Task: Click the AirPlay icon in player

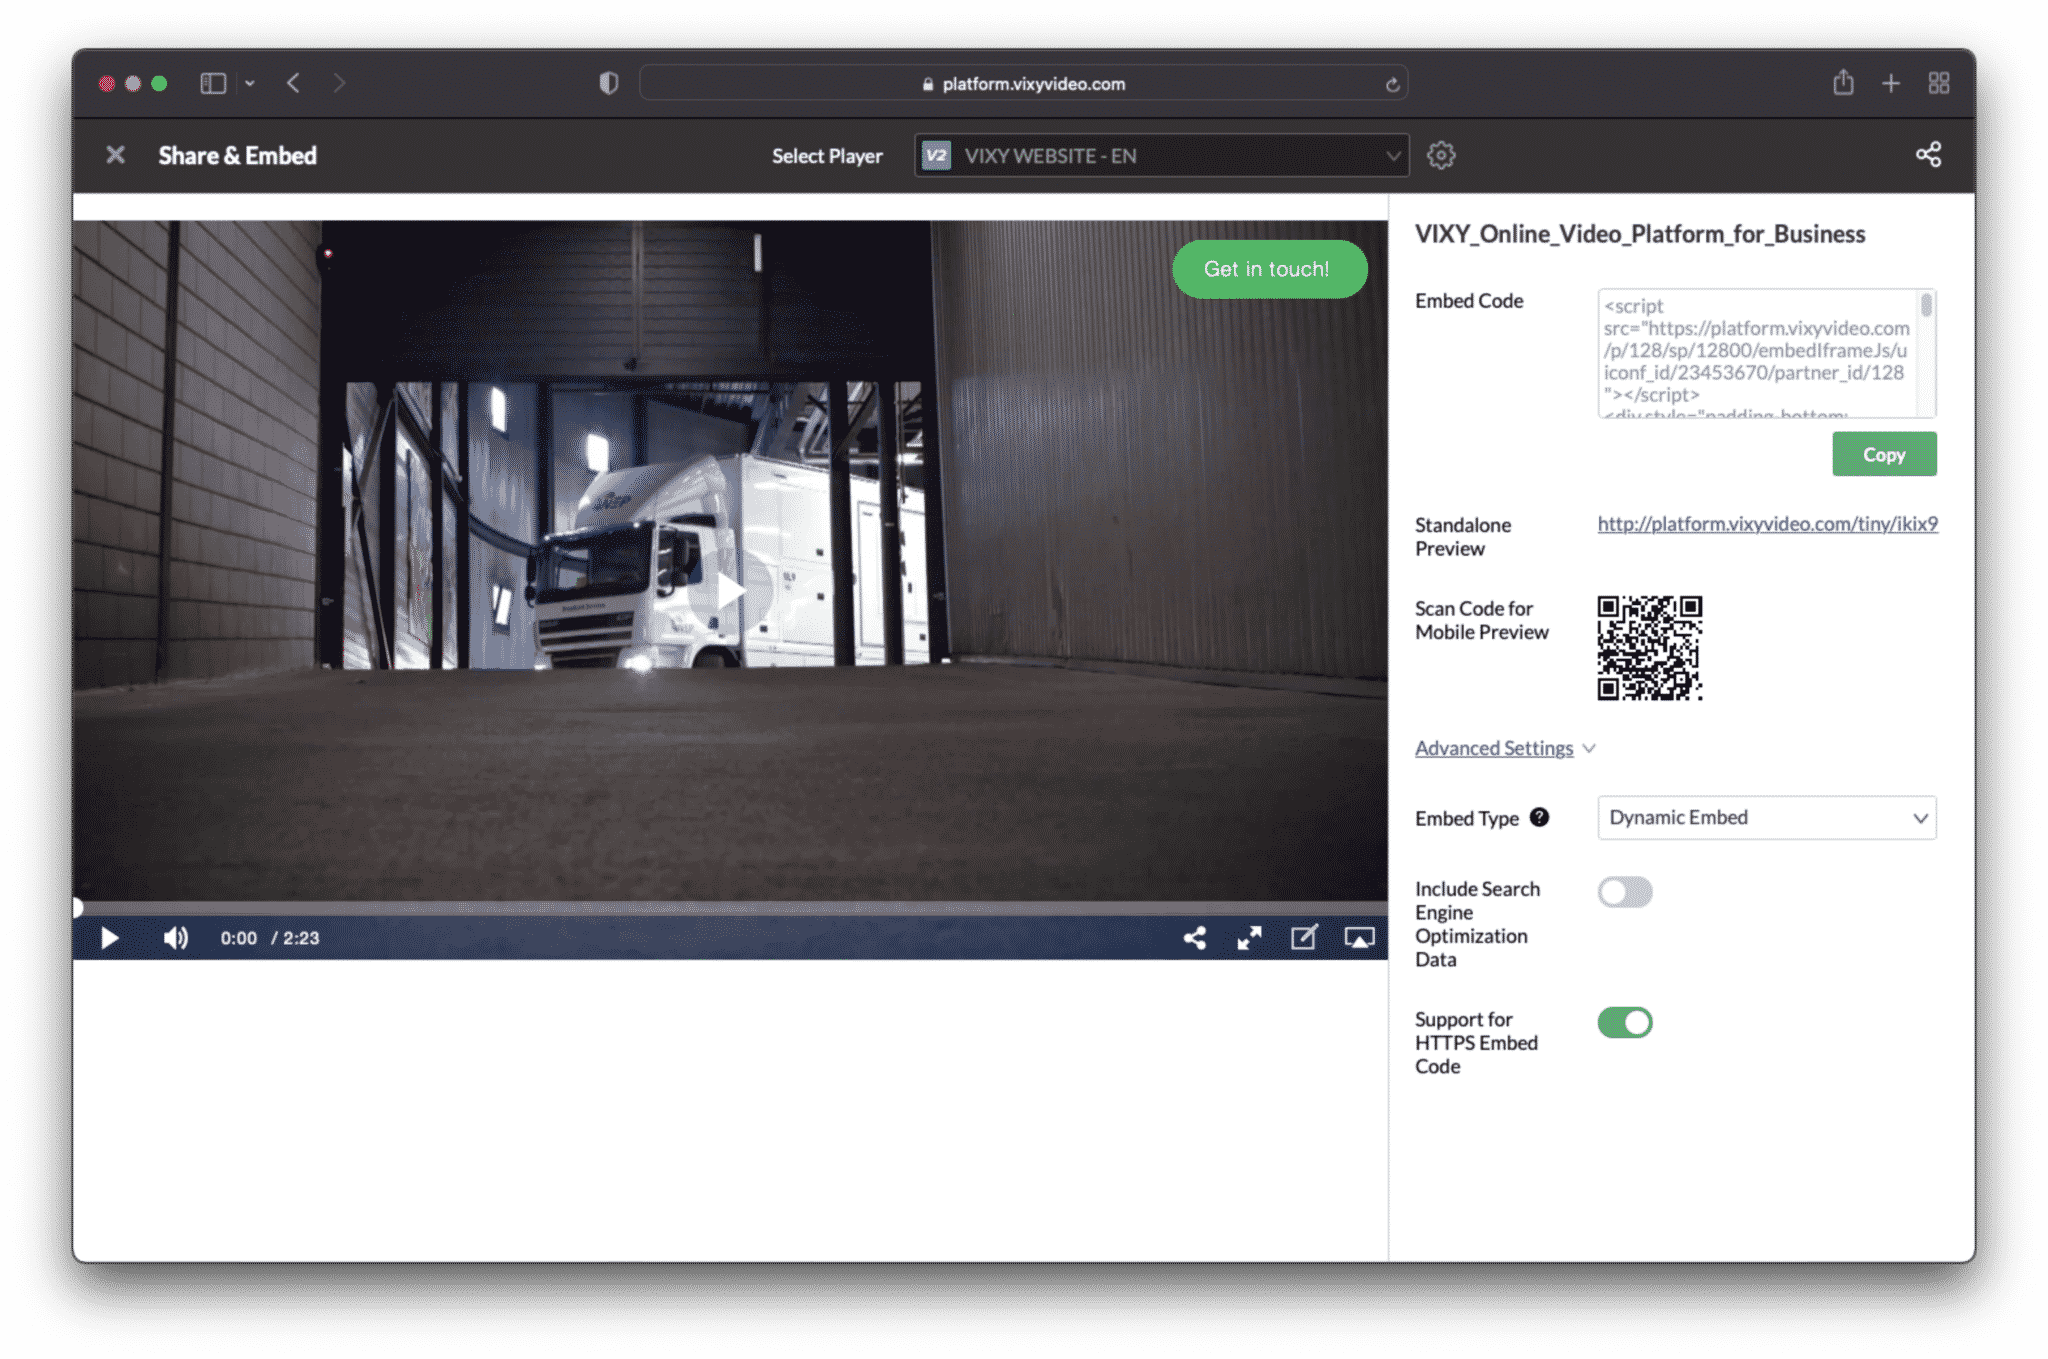Action: pyautogui.click(x=1359, y=938)
